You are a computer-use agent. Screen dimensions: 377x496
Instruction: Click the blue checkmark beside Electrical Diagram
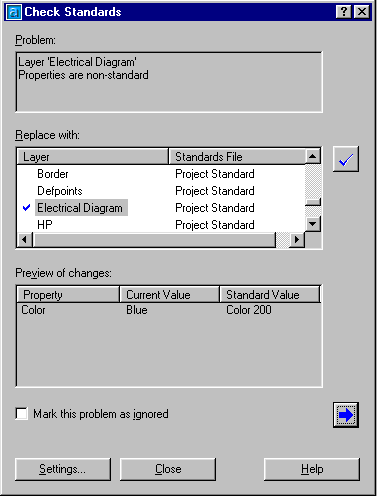coord(27,208)
